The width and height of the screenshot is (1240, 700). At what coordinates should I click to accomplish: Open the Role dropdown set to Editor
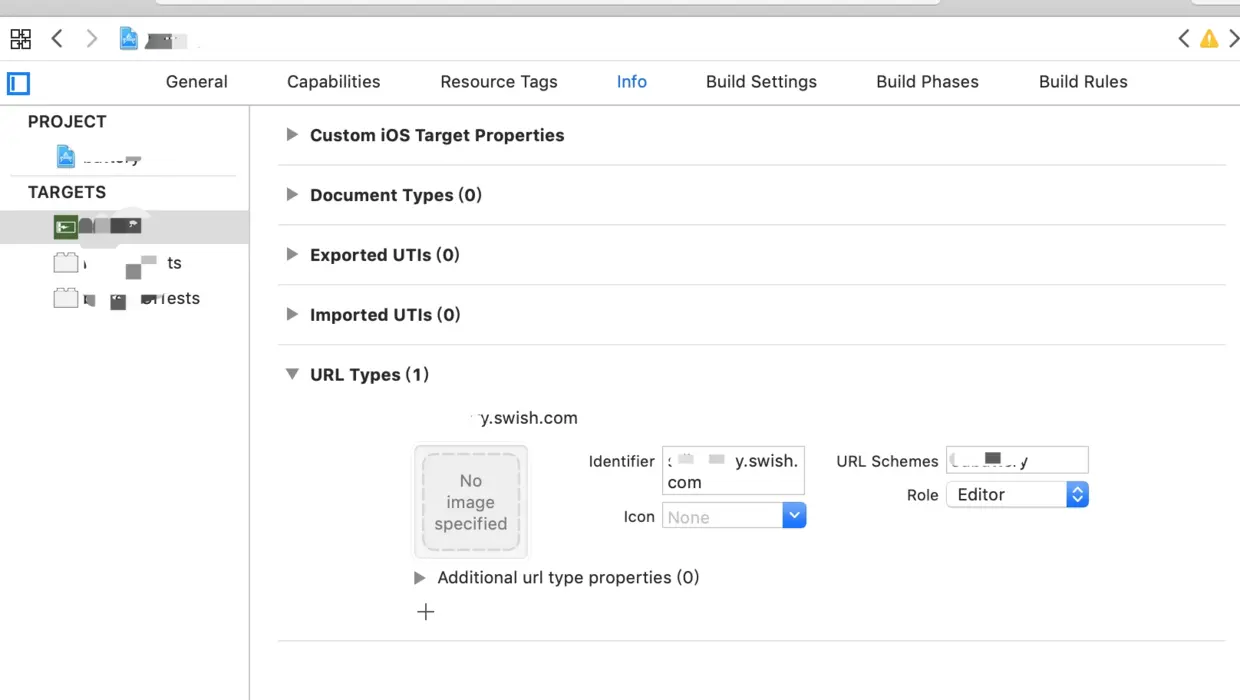[1017, 495]
